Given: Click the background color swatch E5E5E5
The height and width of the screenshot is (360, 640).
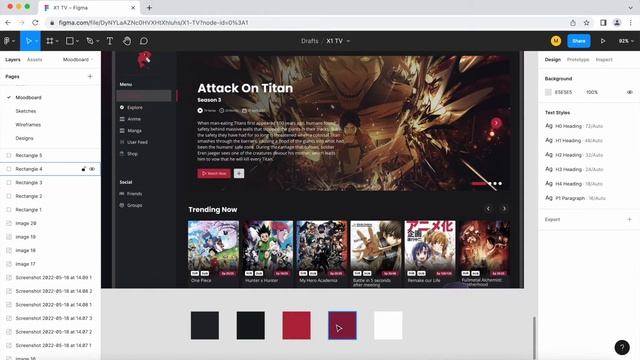Looking at the screenshot, I should 548,92.
